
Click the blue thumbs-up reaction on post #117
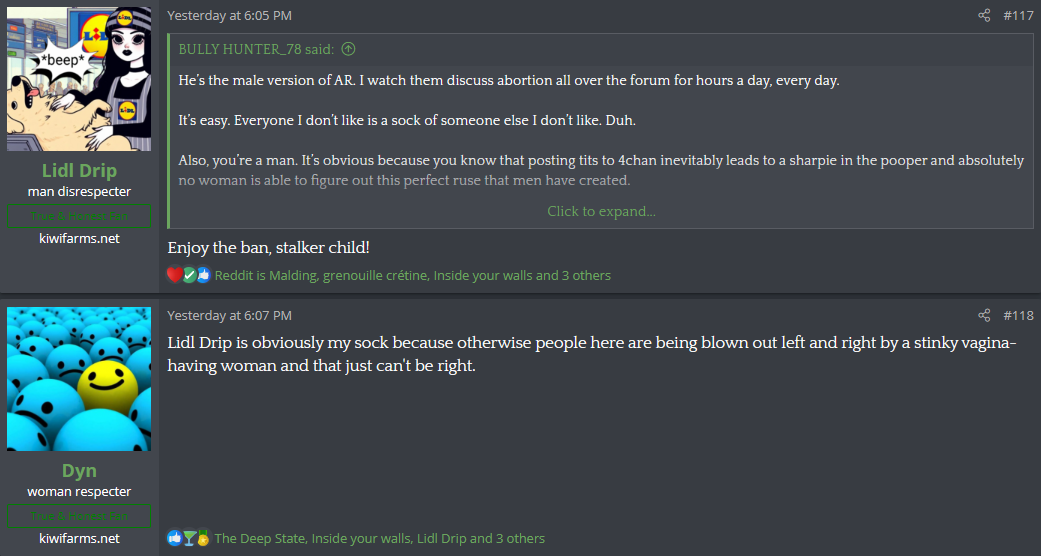point(204,275)
